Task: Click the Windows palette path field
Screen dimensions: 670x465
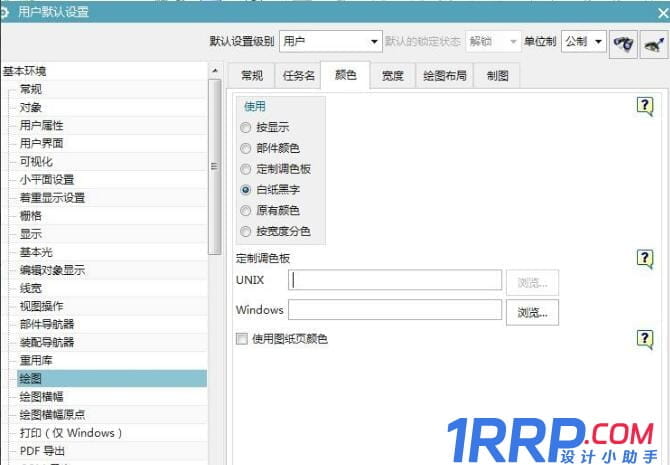Action: (395, 309)
